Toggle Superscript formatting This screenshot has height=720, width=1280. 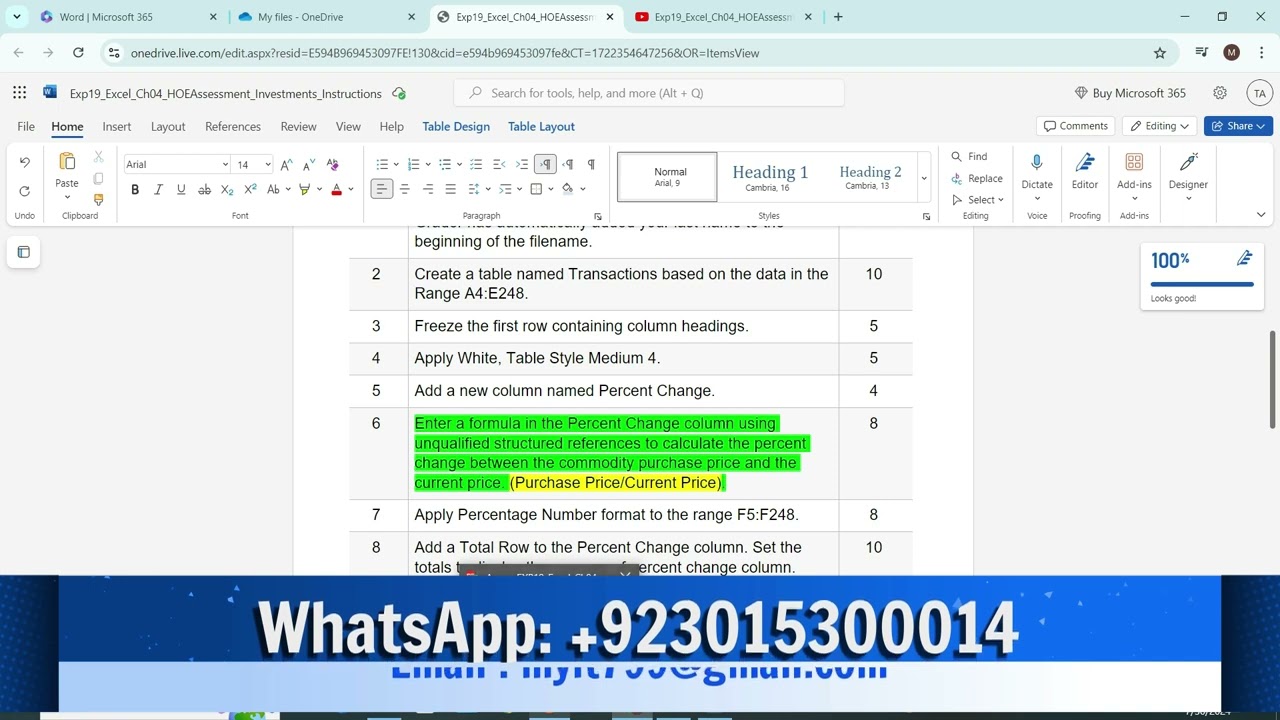(250, 189)
